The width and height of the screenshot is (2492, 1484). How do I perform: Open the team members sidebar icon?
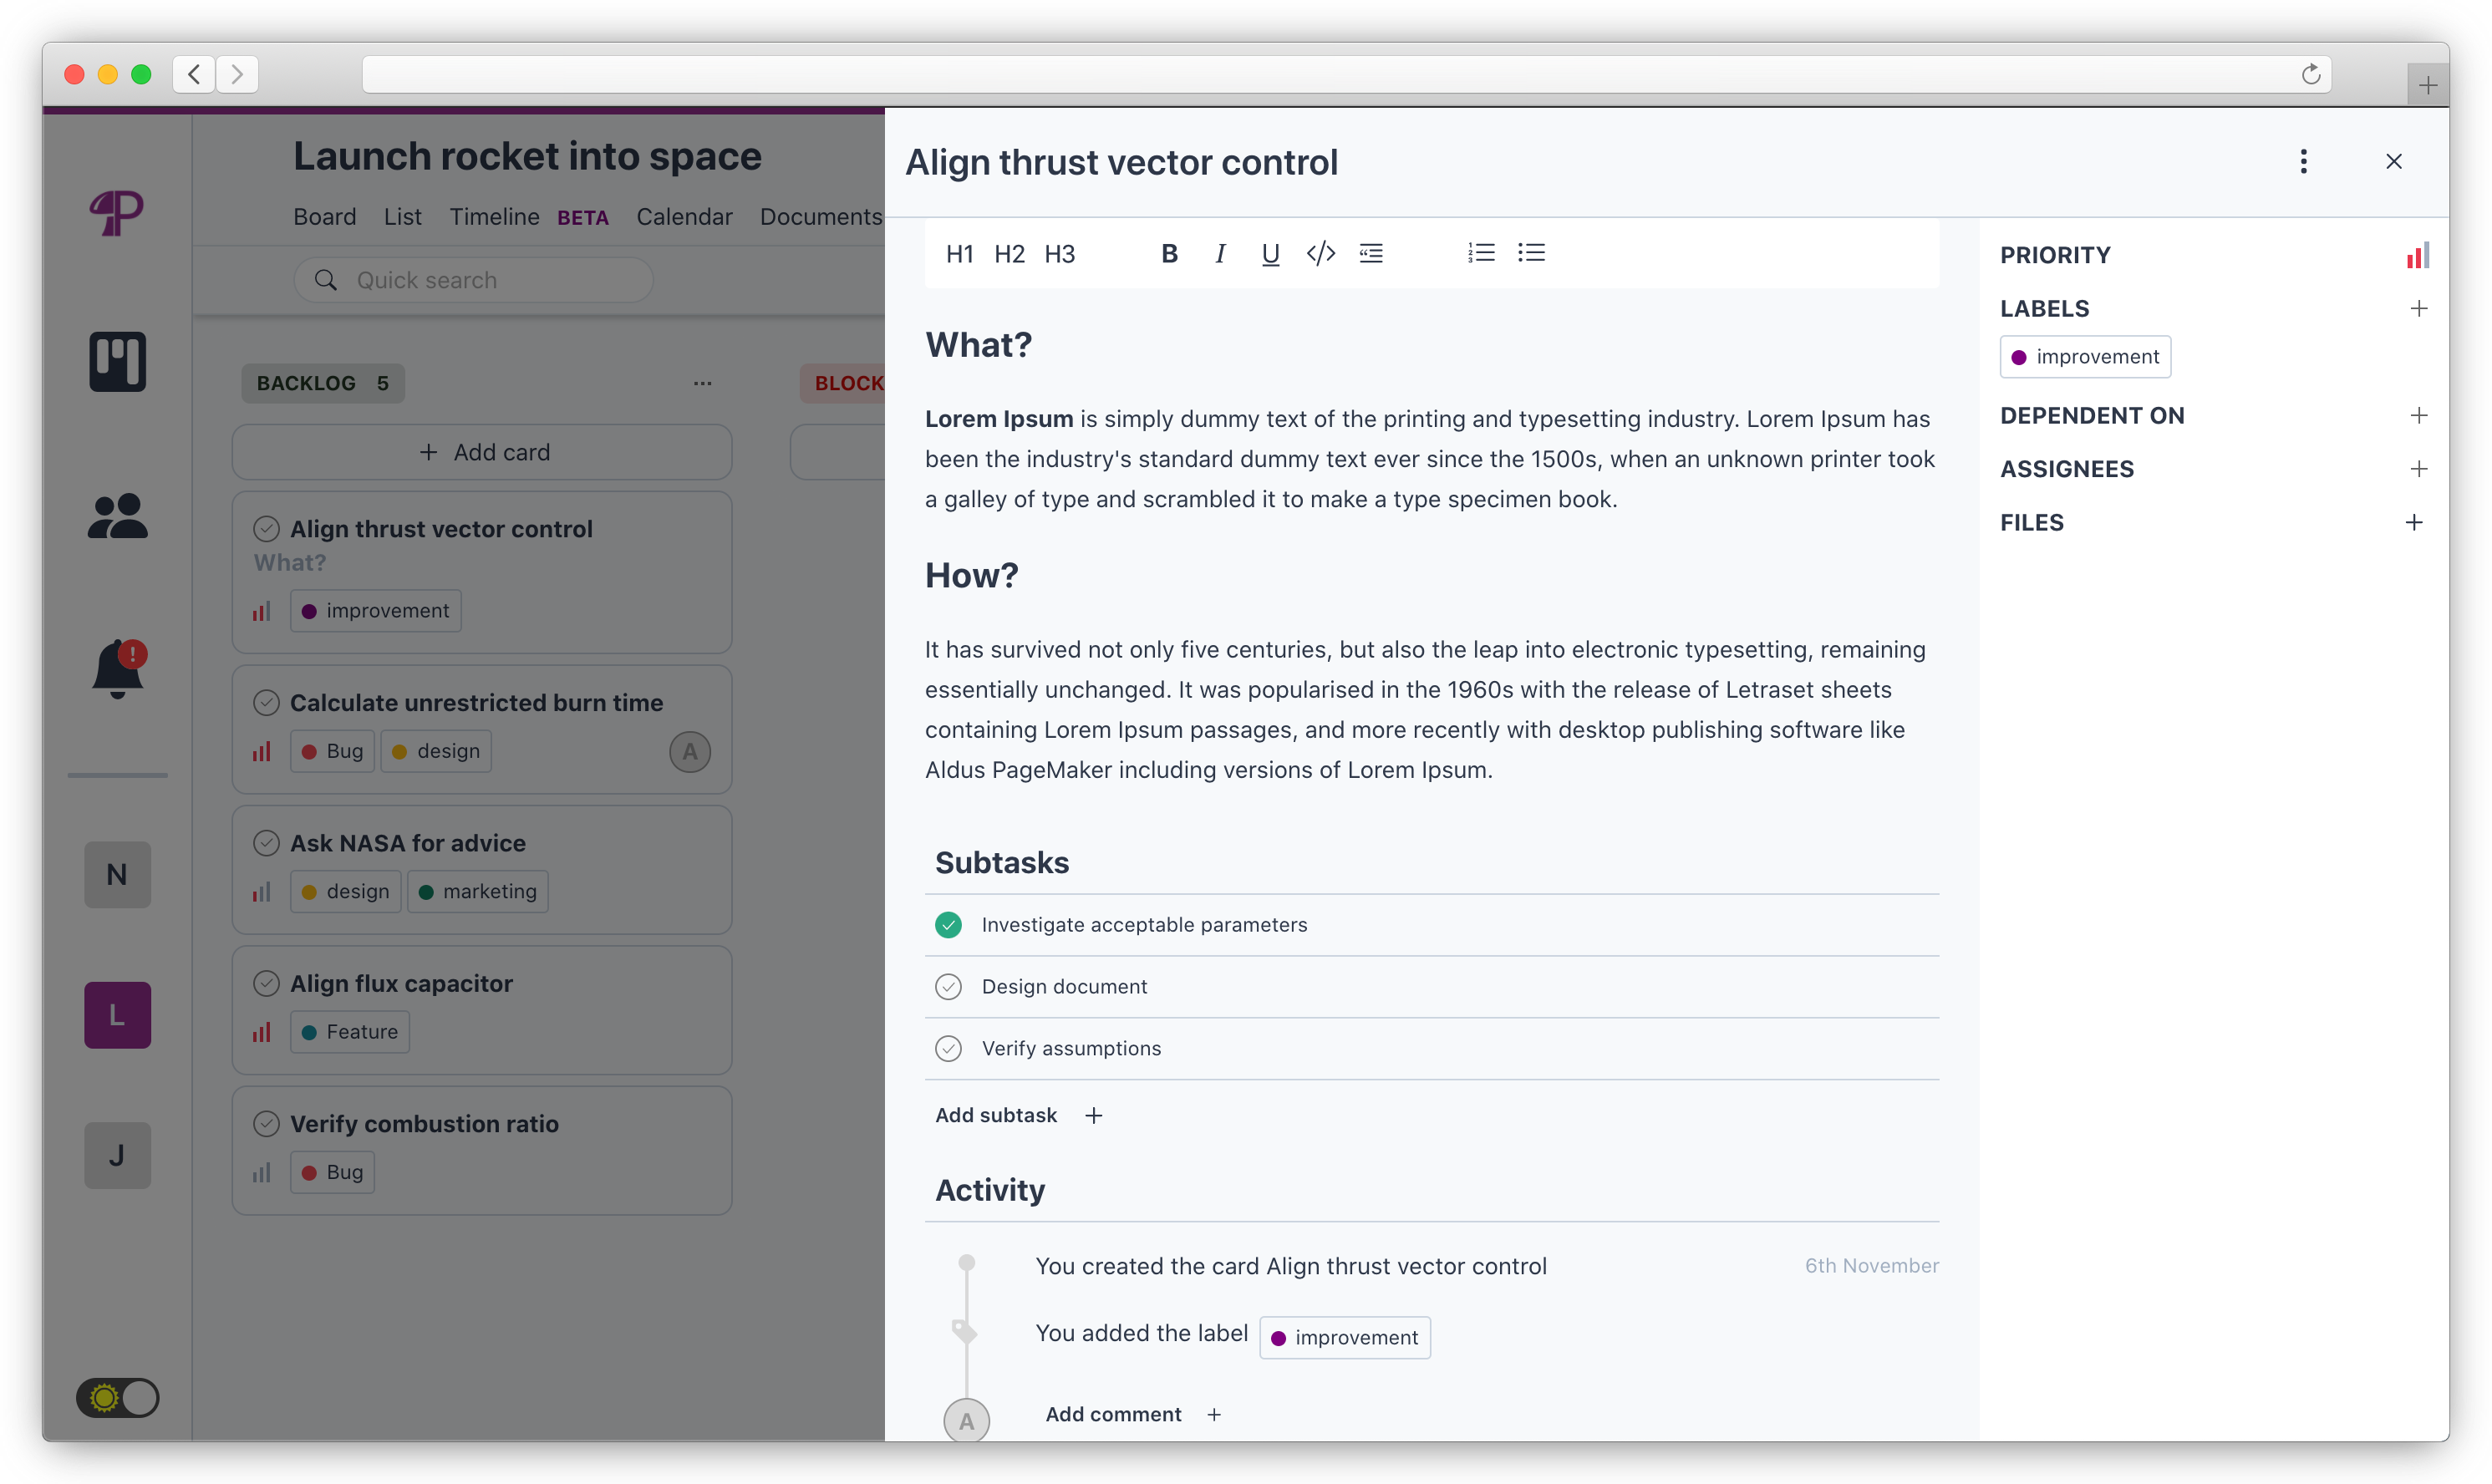tap(118, 516)
